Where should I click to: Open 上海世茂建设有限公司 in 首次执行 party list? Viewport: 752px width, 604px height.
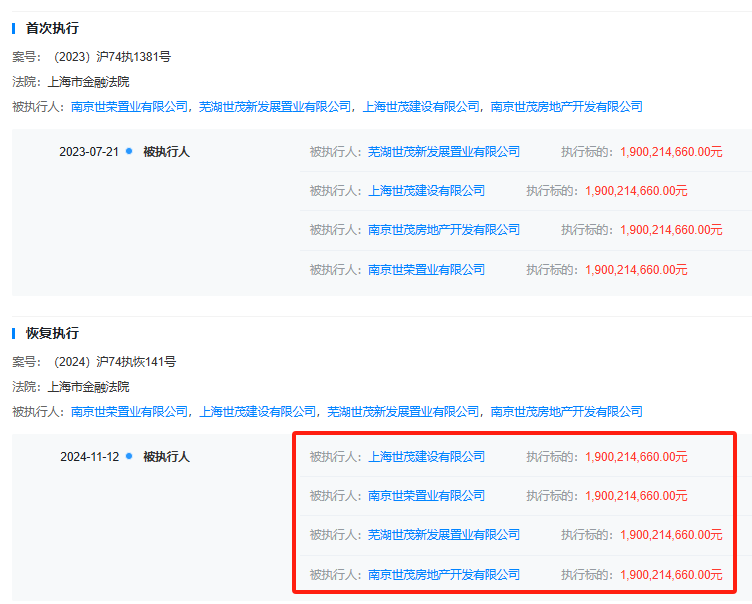point(421,107)
